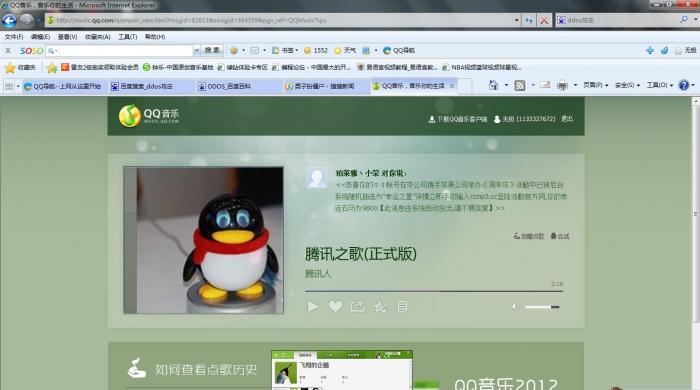Viewport: 700px width, 390px height.
Task: Switch to the QQ导航 browser tab
Action: 62,86
